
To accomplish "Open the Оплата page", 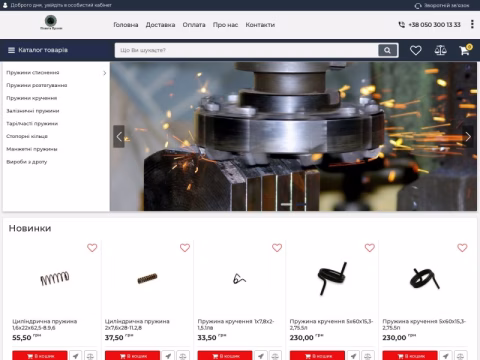I will click(x=194, y=25).
